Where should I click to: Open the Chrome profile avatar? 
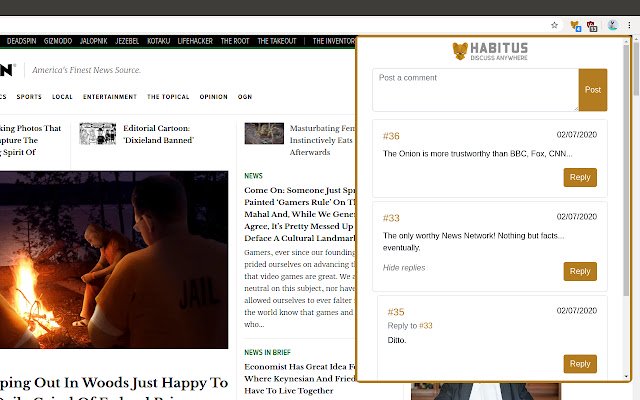612,25
